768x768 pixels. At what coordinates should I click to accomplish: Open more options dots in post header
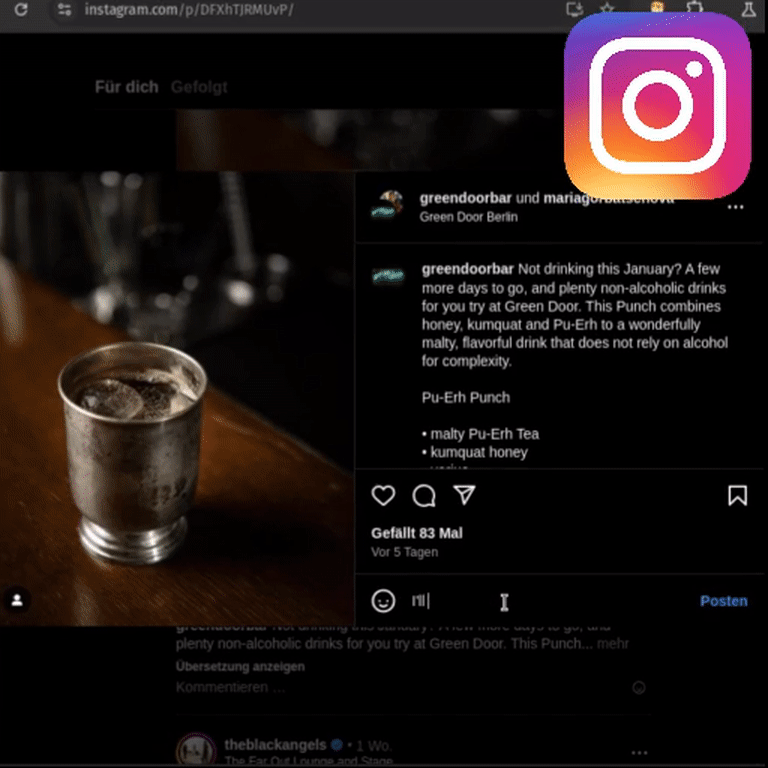735,207
